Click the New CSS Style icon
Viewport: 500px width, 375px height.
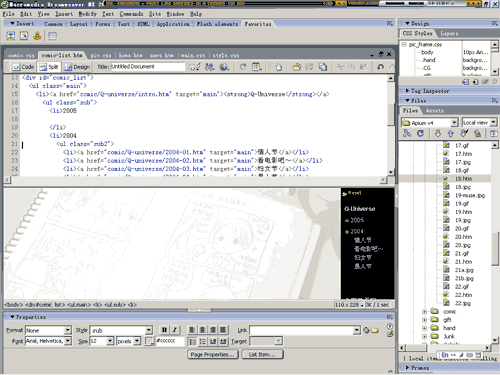[475, 82]
